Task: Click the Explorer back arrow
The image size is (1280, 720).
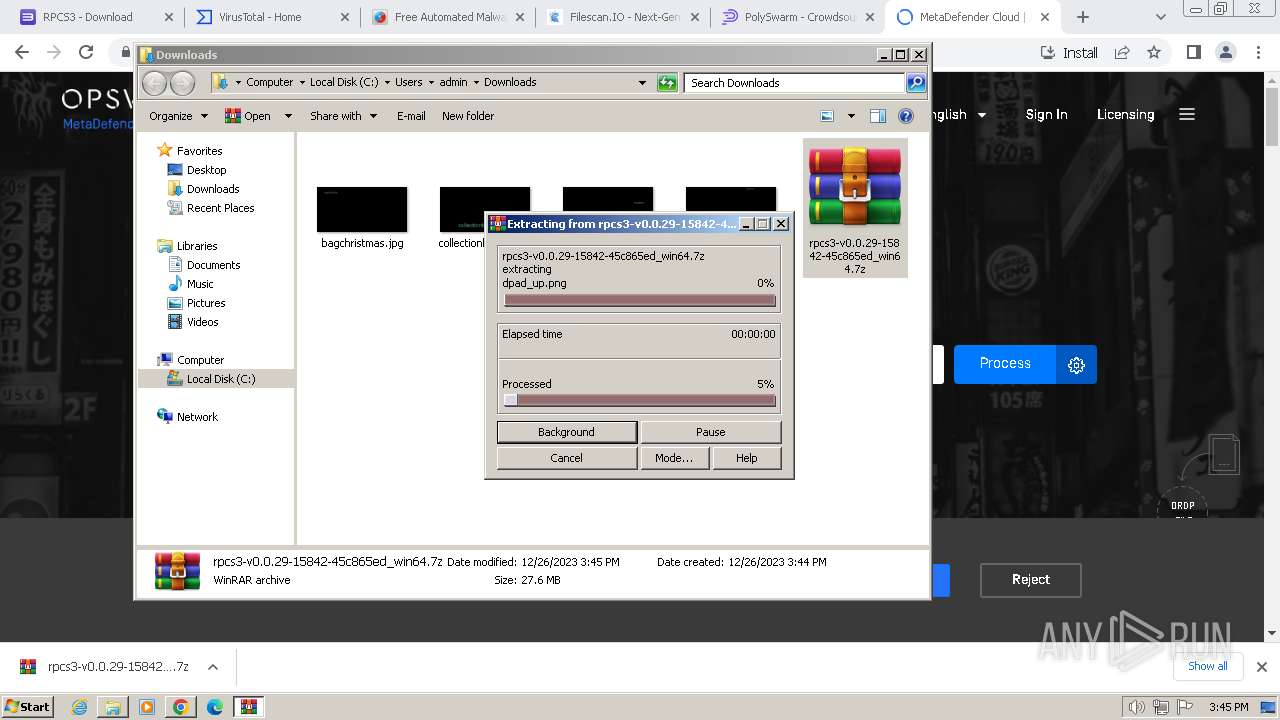Action: tap(154, 83)
